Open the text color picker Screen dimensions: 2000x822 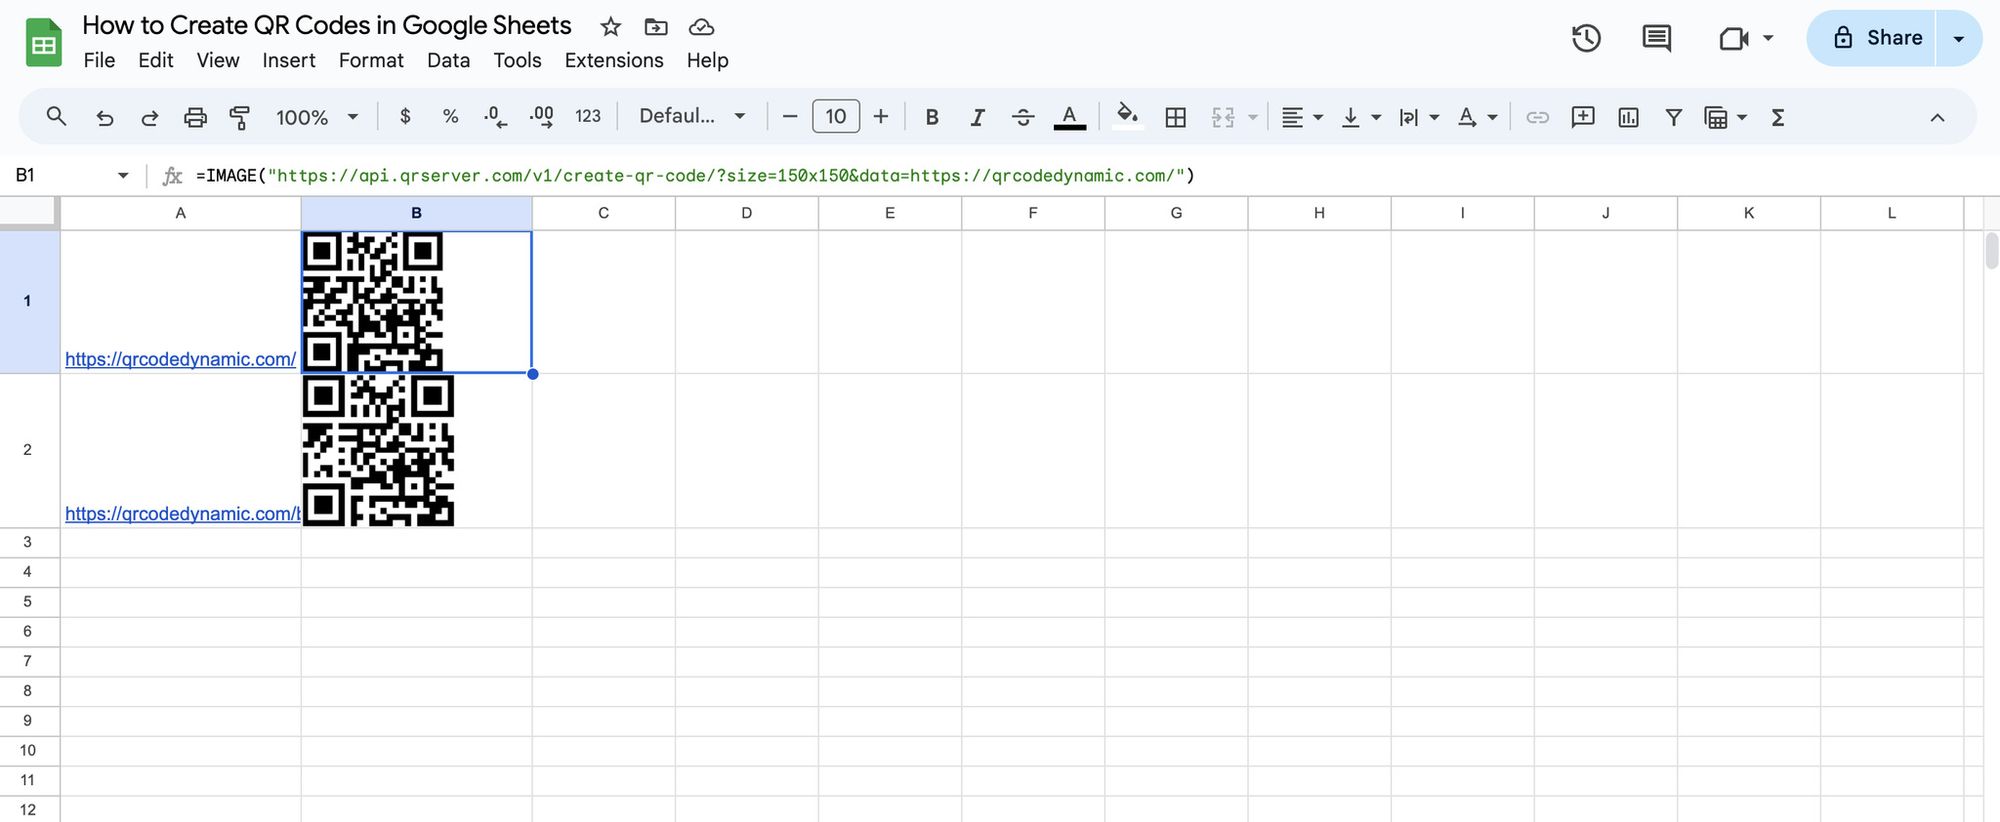click(1070, 117)
